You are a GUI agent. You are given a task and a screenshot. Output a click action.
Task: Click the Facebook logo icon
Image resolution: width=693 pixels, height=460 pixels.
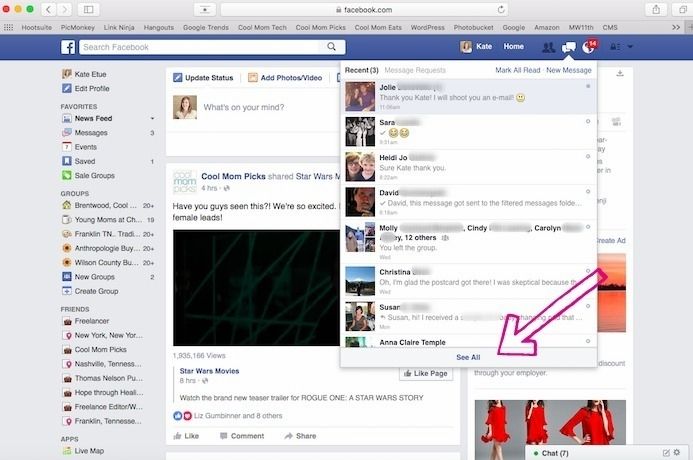click(68, 47)
